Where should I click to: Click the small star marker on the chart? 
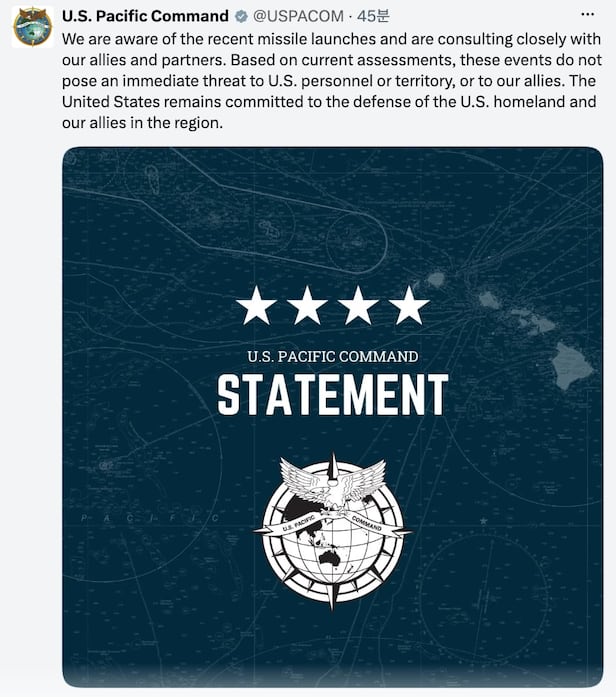(x=484, y=521)
